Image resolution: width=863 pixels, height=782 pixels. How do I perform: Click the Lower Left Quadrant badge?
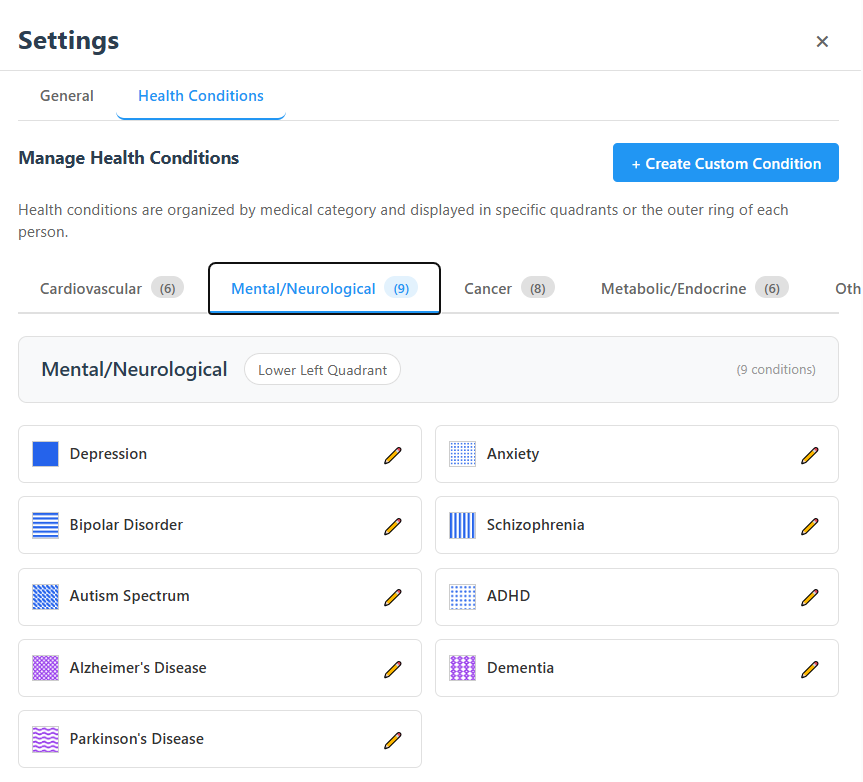point(322,369)
